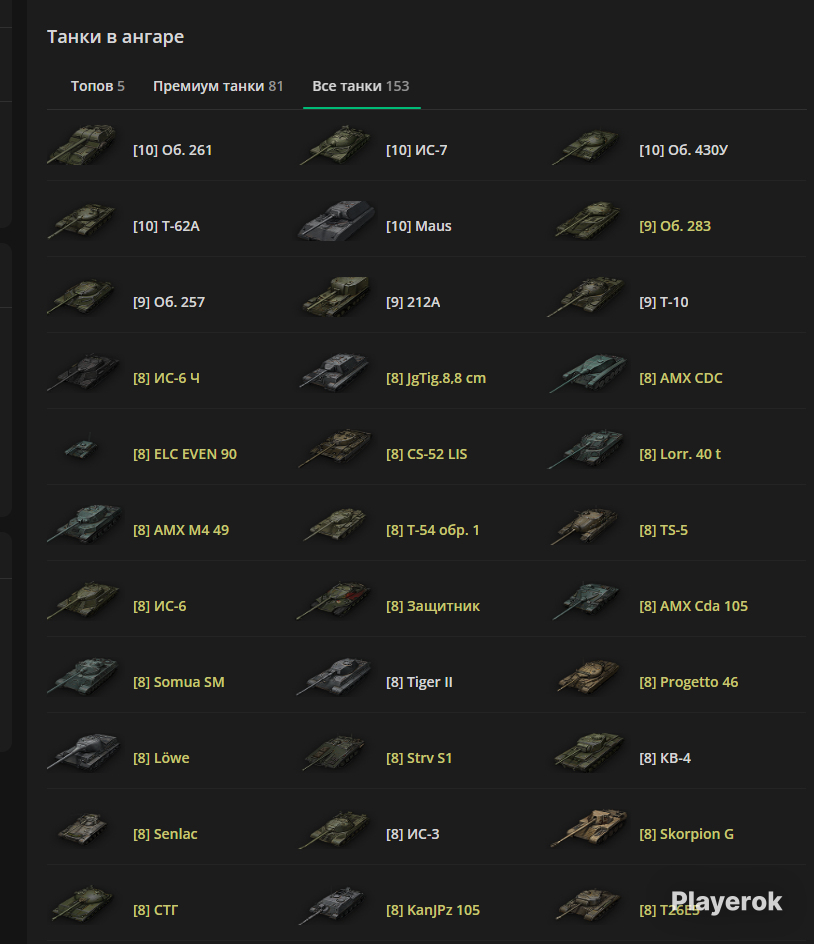
Task: Click the [8] СТГ label
Action: click(x=155, y=910)
